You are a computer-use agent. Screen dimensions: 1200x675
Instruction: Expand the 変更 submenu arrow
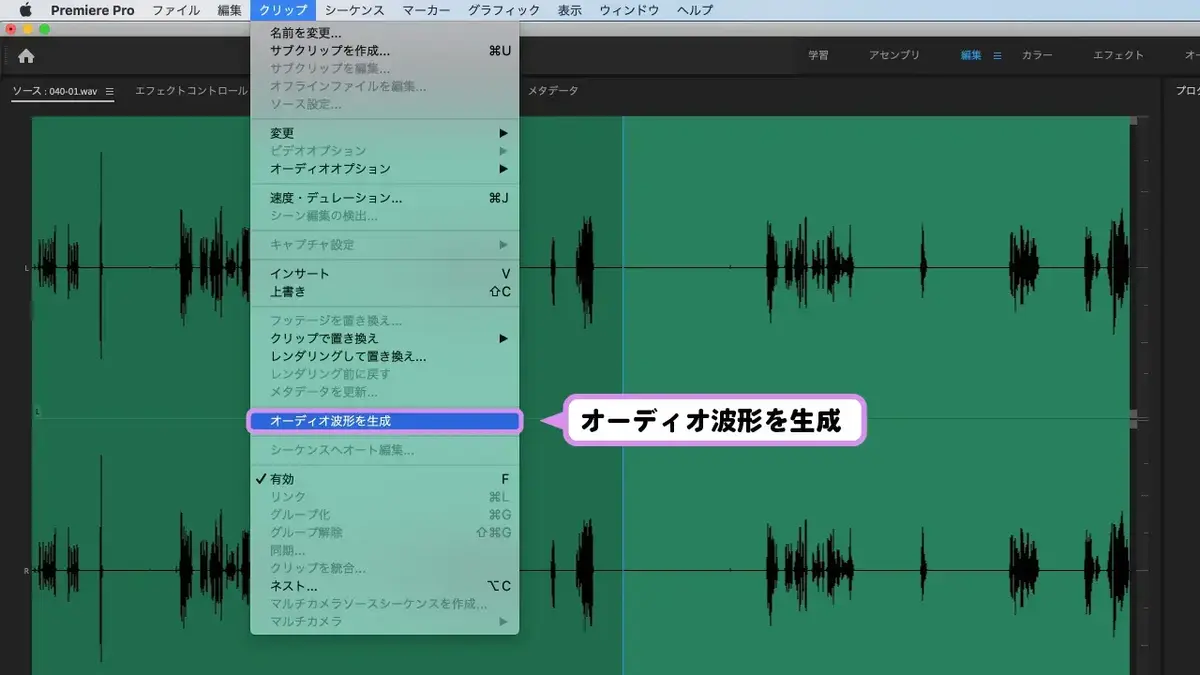pyautogui.click(x=504, y=133)
